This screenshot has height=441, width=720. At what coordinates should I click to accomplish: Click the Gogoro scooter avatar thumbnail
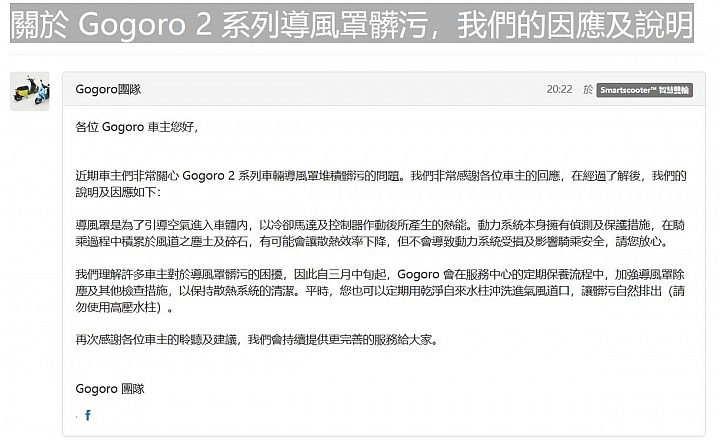click(x=30, y=91)
